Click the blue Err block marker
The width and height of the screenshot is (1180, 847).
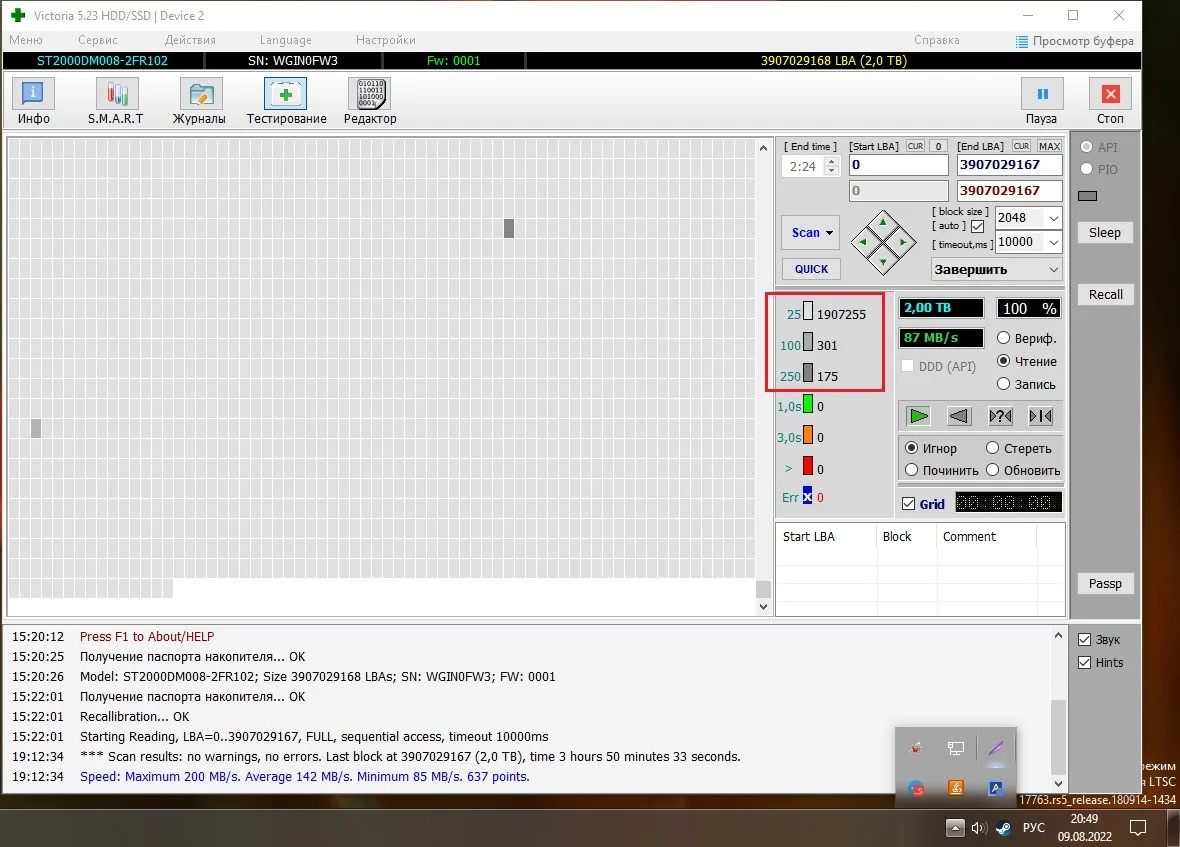pyautogui.click(x=807, y=496)
